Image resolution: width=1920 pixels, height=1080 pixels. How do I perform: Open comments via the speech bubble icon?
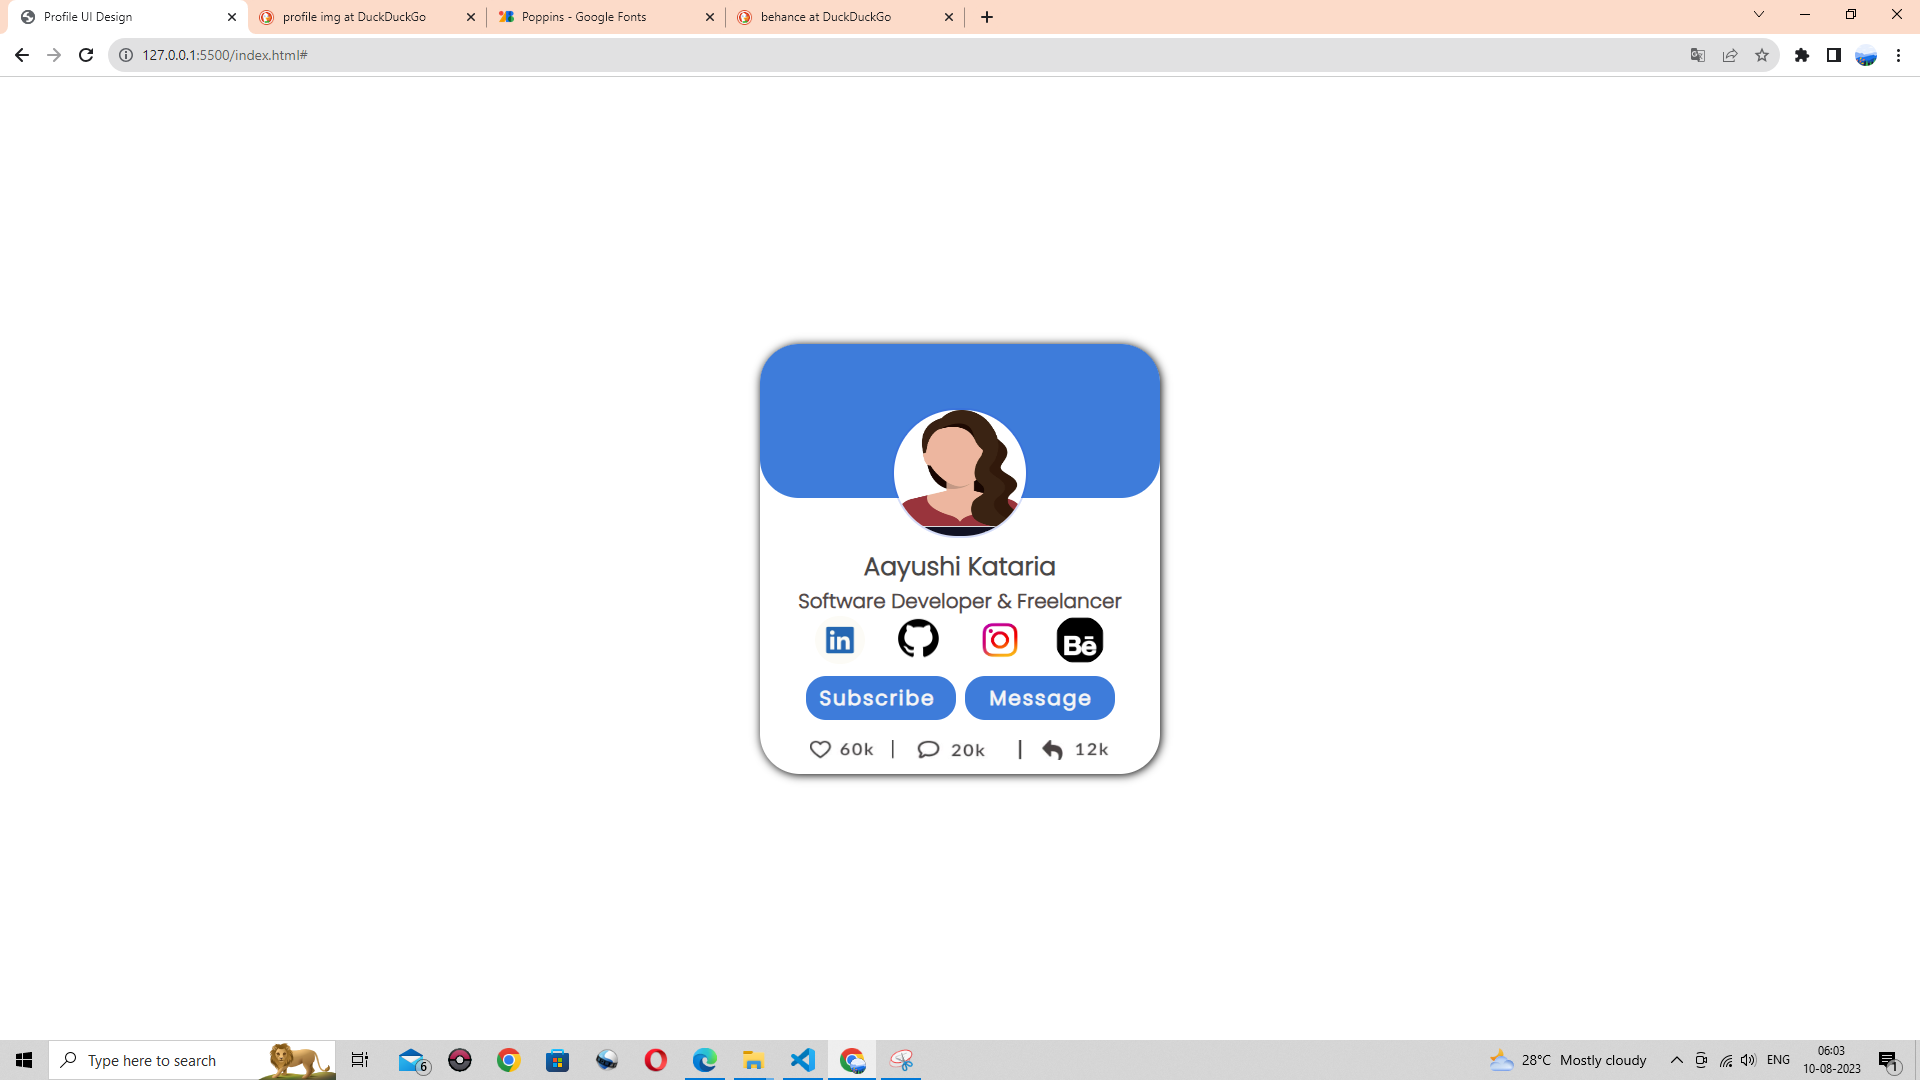click(x=929, y=749)
